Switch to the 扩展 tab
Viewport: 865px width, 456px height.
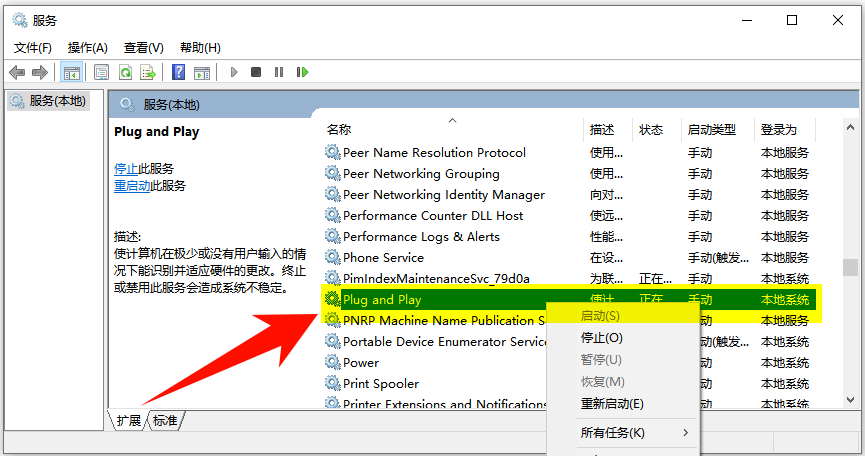[129, 421]
